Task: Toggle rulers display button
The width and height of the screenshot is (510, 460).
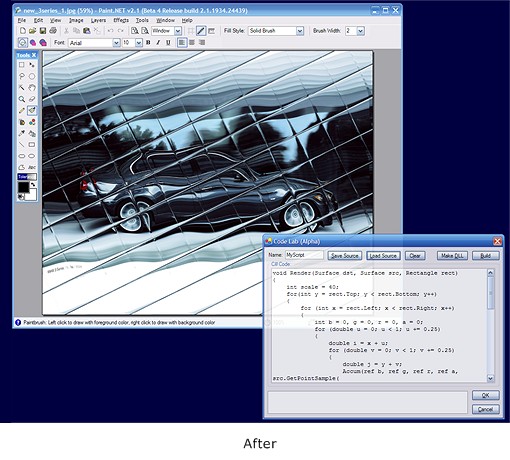Action: (x=211, y=31)
